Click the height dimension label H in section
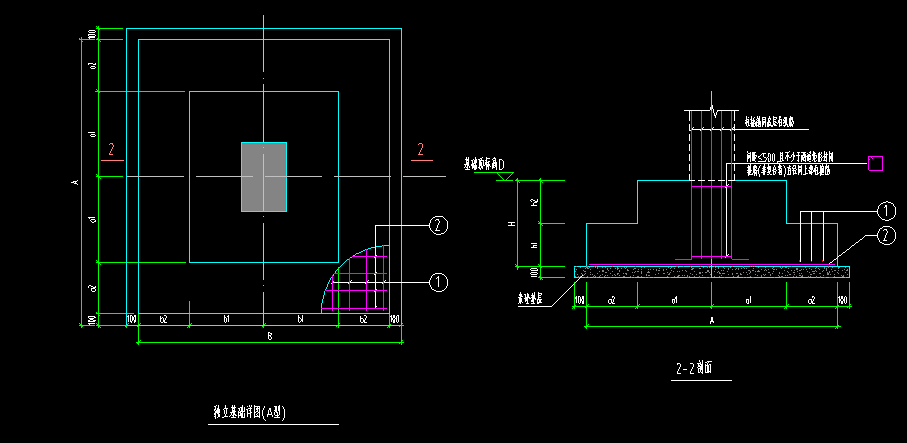Image resolution: width=907 pixels, height=443 pixels. coord(512,223)
